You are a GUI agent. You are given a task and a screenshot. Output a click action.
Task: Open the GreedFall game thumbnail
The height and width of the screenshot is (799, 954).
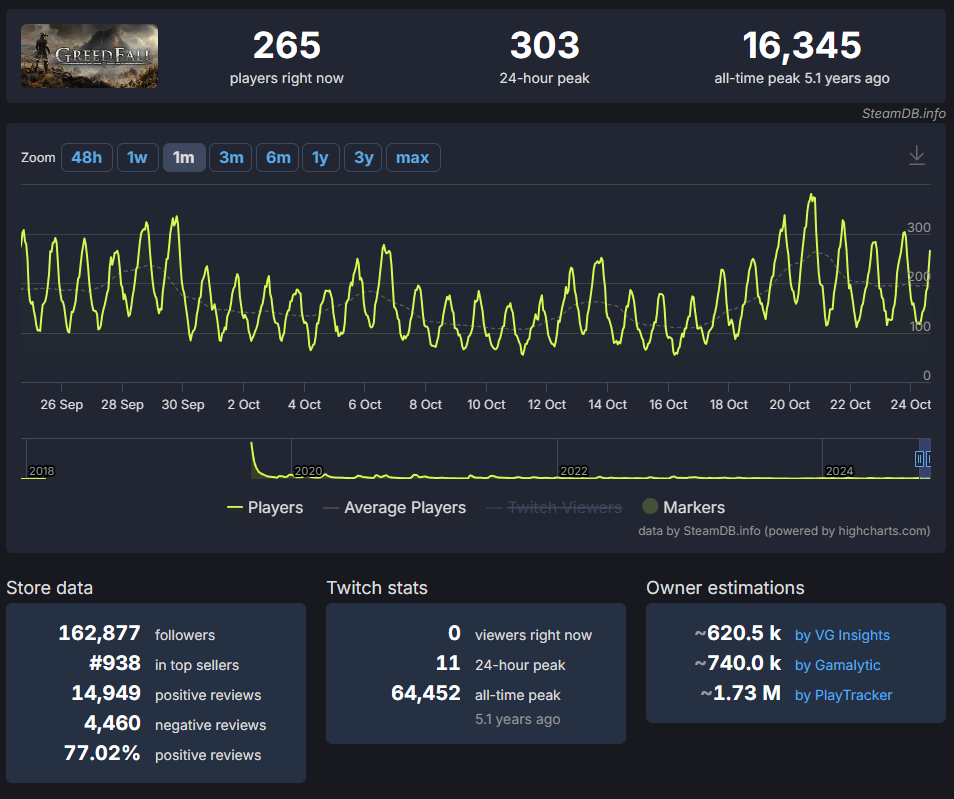coord(89,56)
